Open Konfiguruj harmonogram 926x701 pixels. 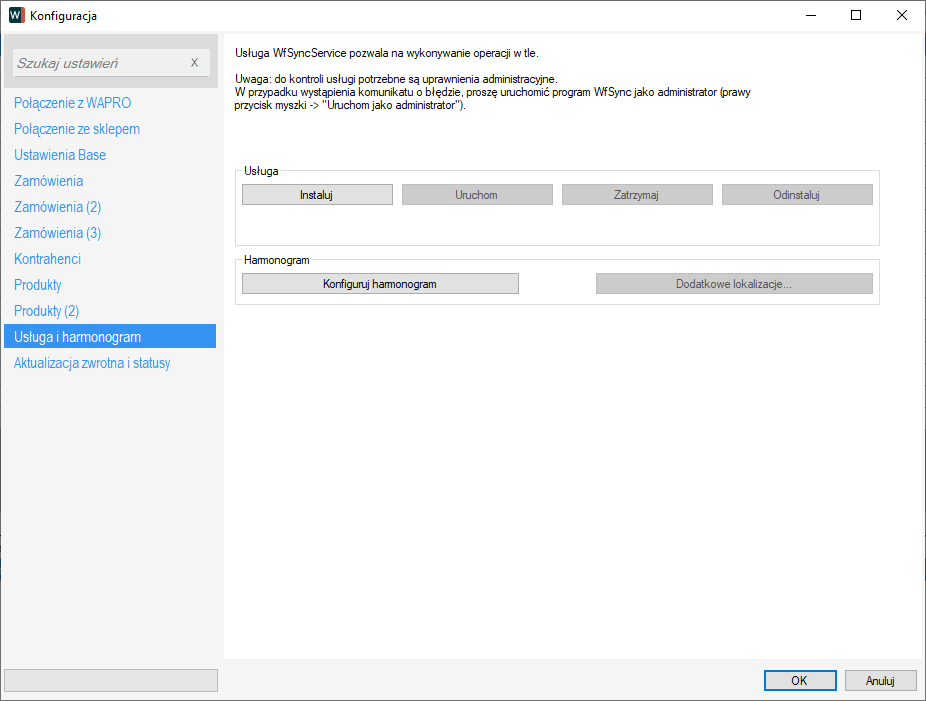380,284
